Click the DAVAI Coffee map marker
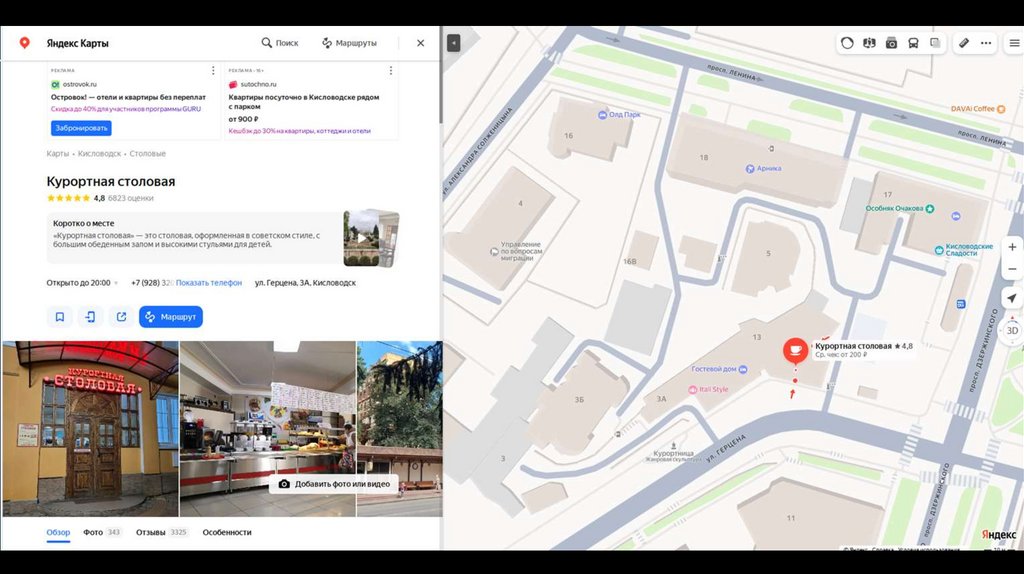 click(1001, 109)
